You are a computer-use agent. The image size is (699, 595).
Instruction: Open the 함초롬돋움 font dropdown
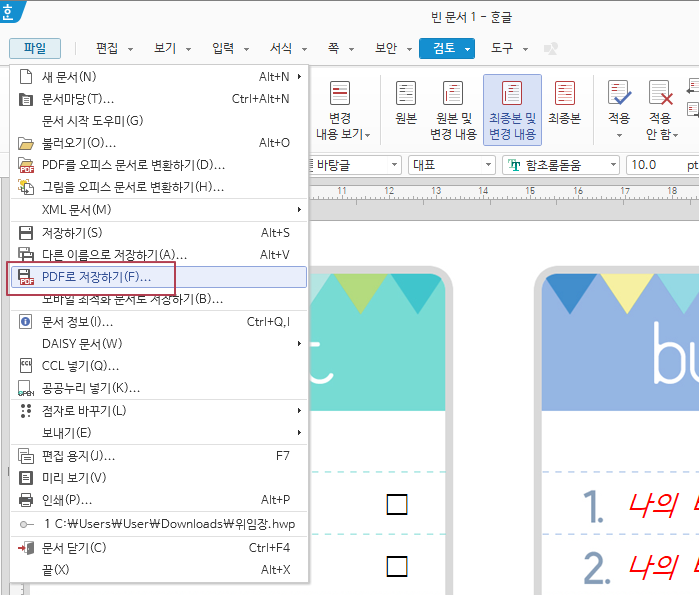tap(613, 165)
